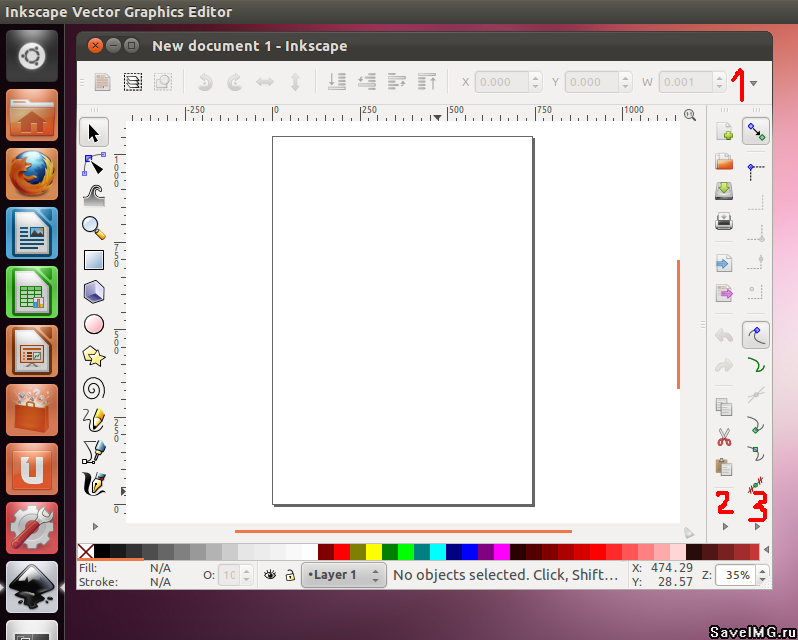Pick the red color swatch
Screen dimensions: 798x640
pos(342,551)
